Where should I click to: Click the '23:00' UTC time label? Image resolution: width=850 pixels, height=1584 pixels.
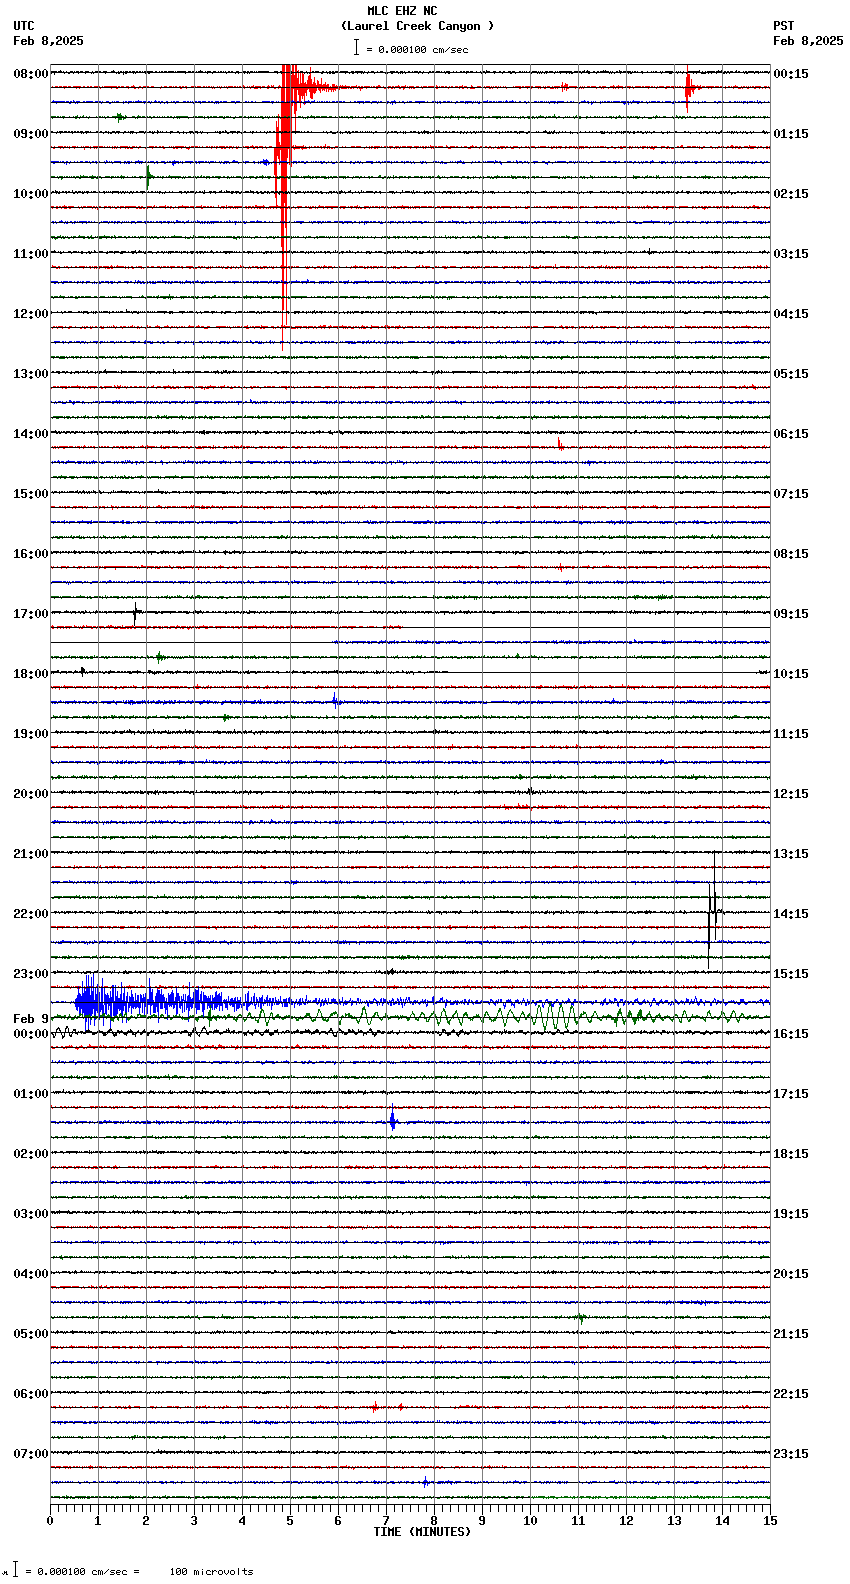tap(31, 974)
